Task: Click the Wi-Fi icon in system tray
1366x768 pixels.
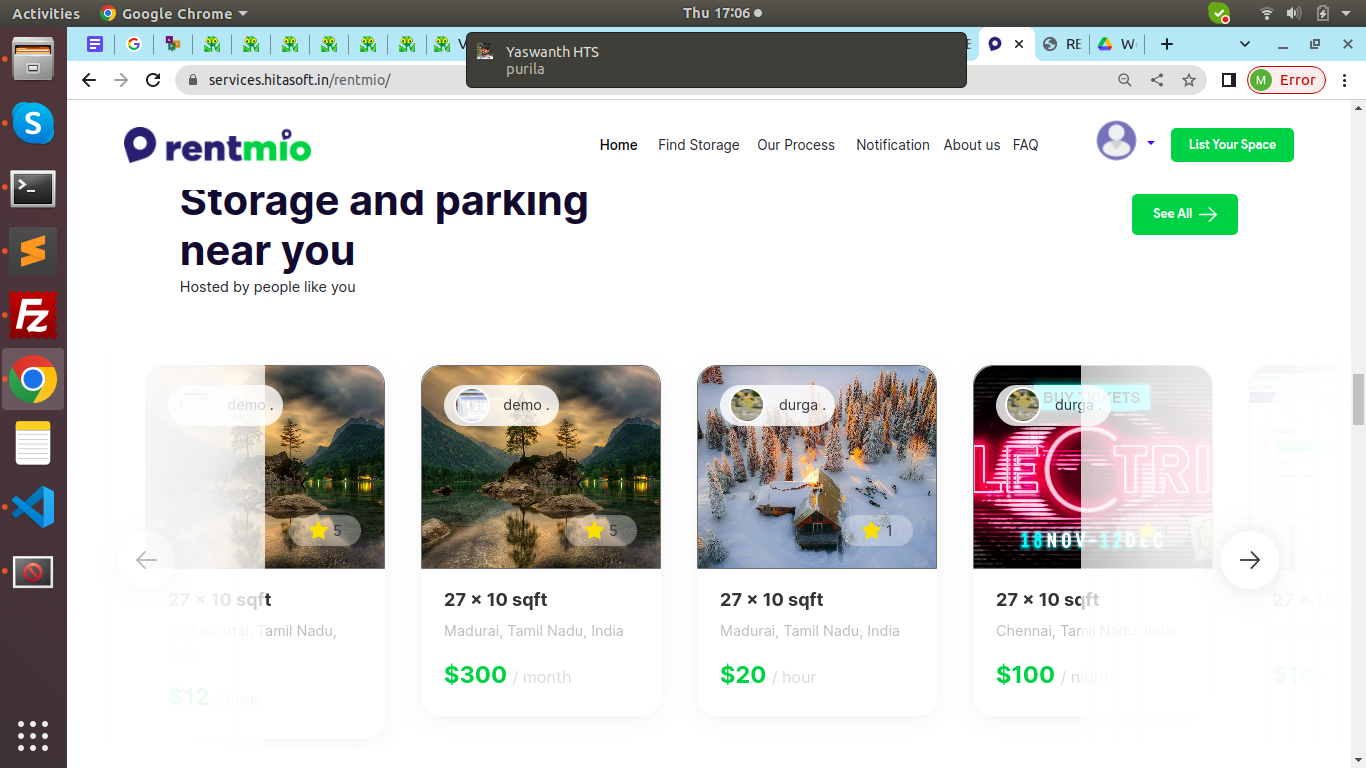Action: (1267, 13)
